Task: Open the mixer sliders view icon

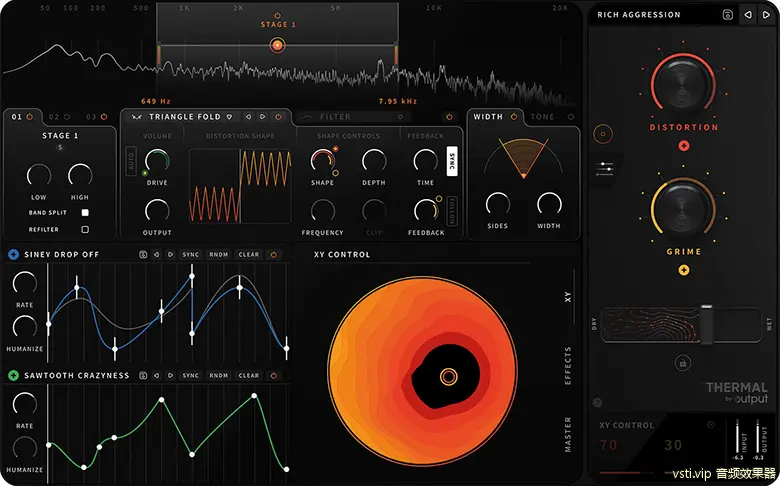Action: coord(603,169)
